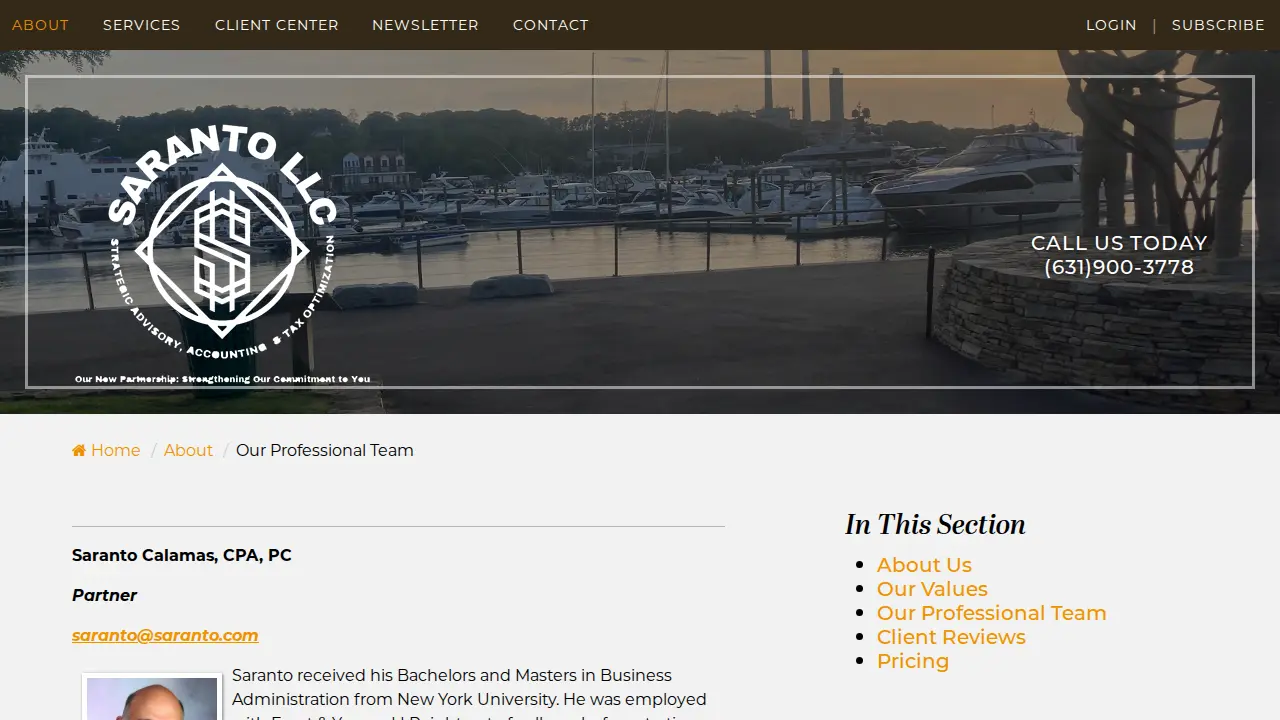Image resolution: width=1280 pixels, height=720 pixels.
Task: Open About Us in sidebar section
Action: 924,565
